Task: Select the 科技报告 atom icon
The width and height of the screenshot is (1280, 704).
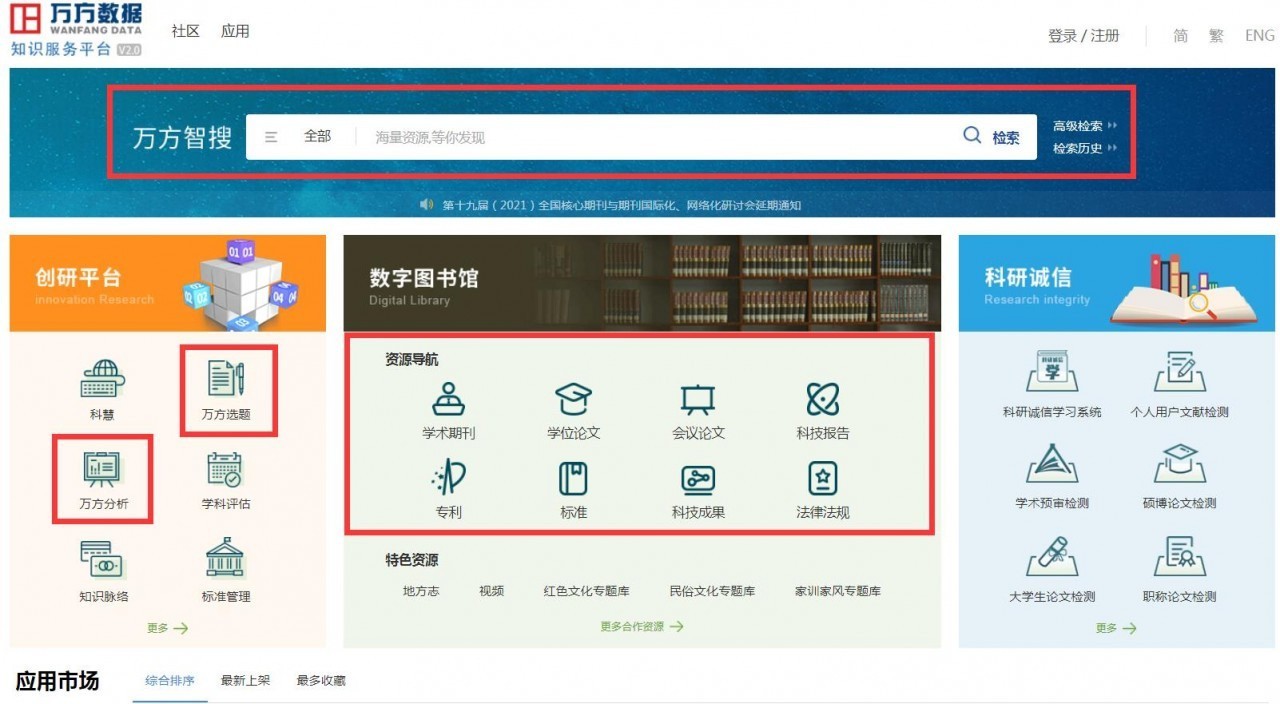Action: pos(822,400)
